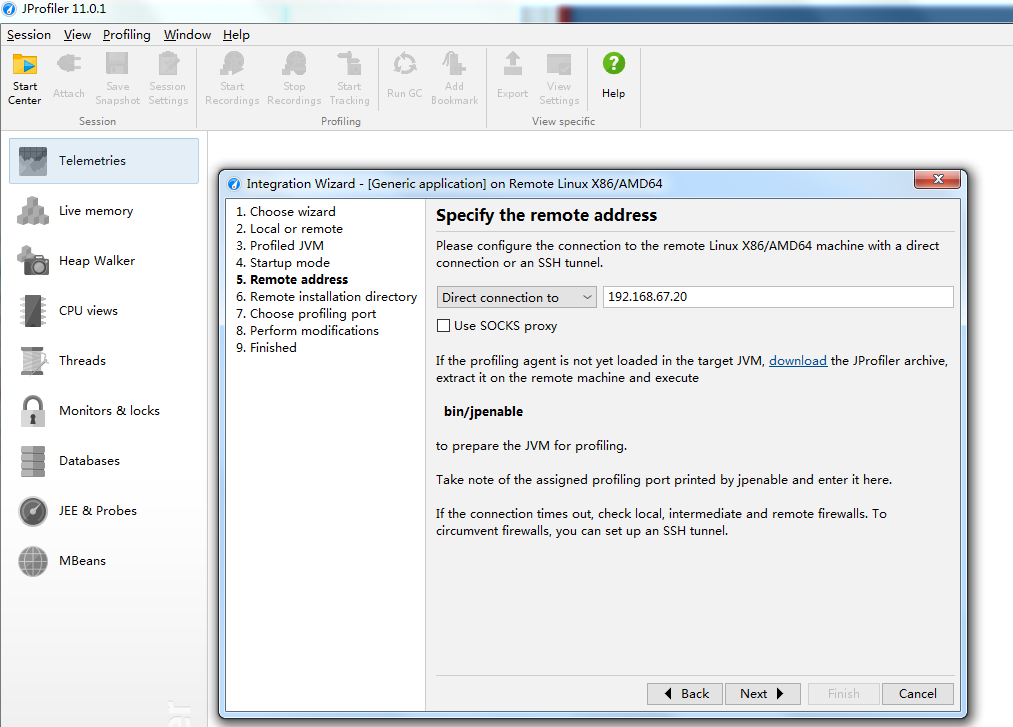
Task: Click wizard step 5. Remote address
Action: (x=292, y=279)
